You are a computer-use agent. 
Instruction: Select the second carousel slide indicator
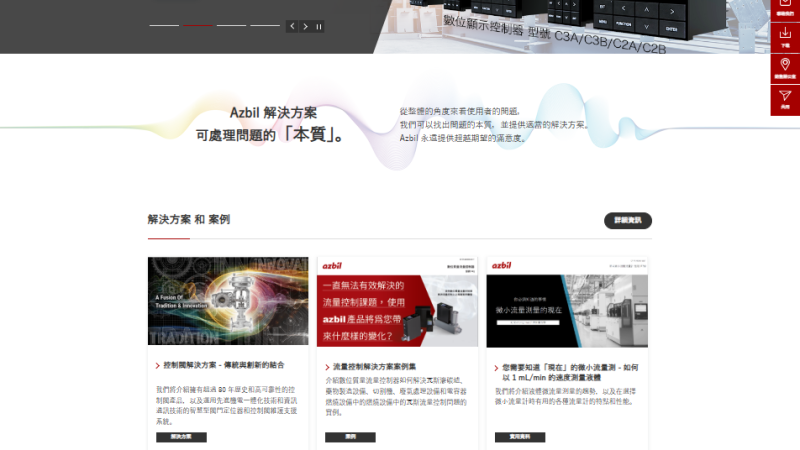[198, 25]
